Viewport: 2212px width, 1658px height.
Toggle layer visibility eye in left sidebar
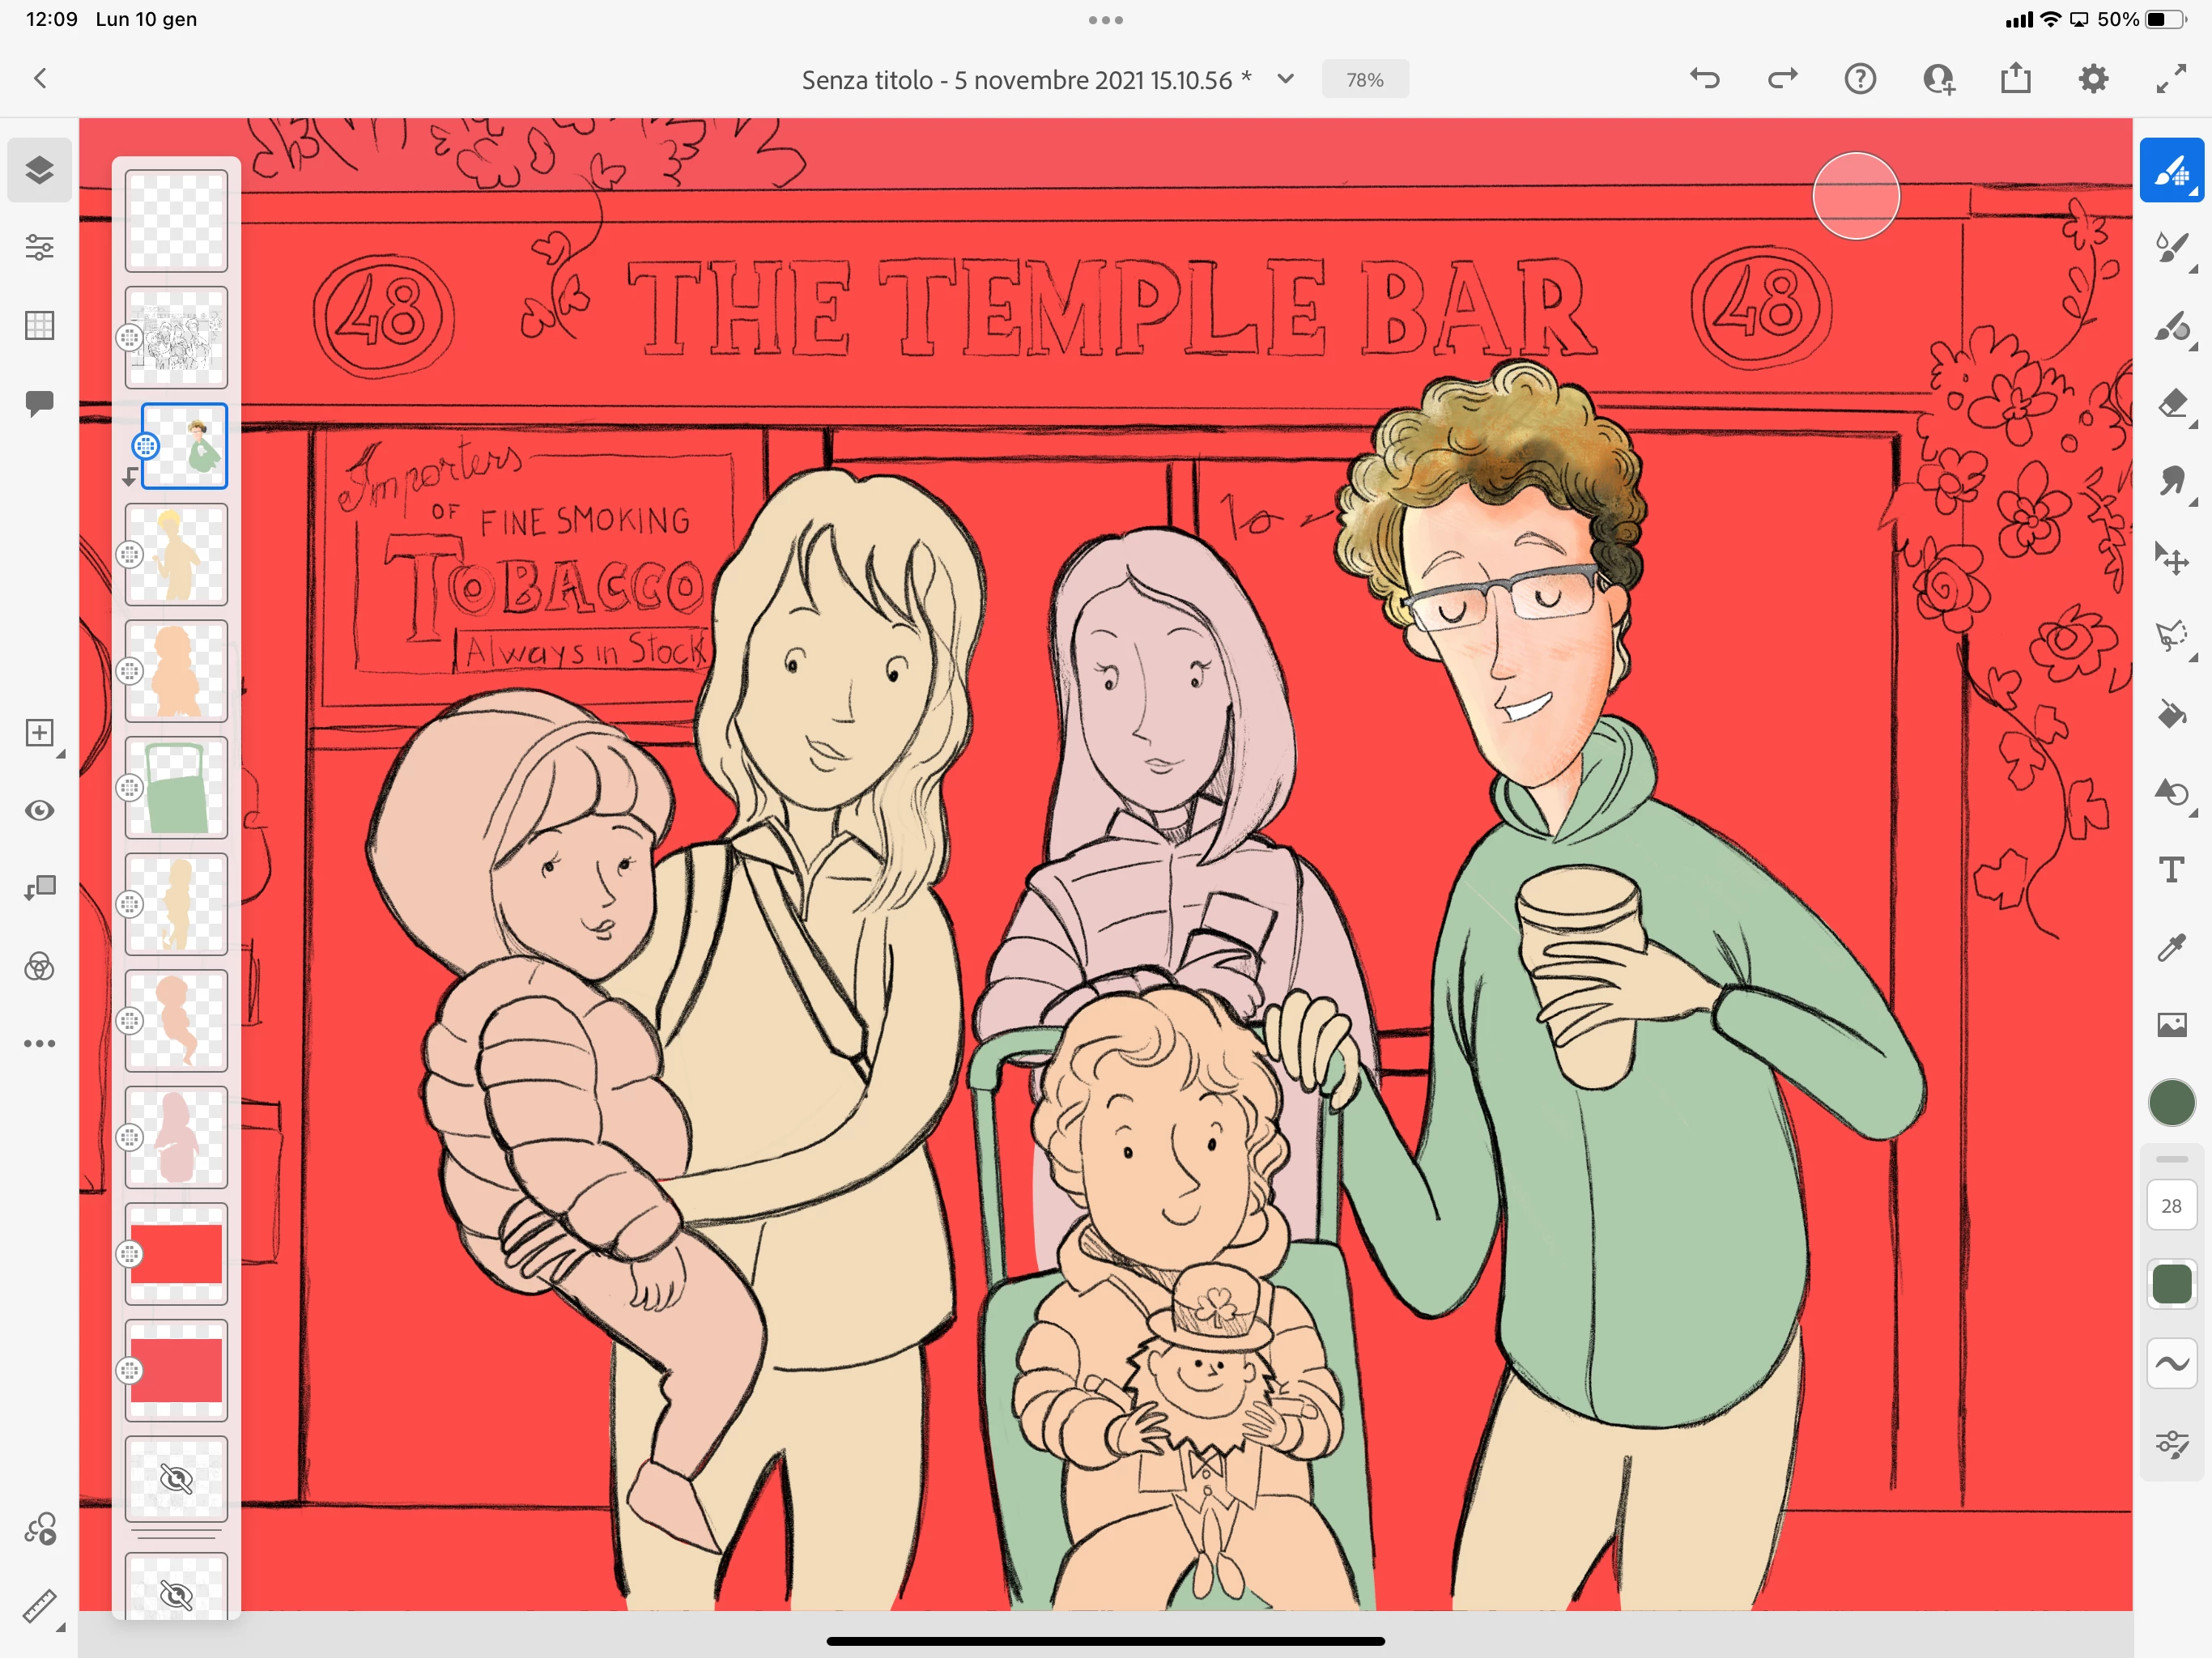pyautogui.click(x=39, y=810)
